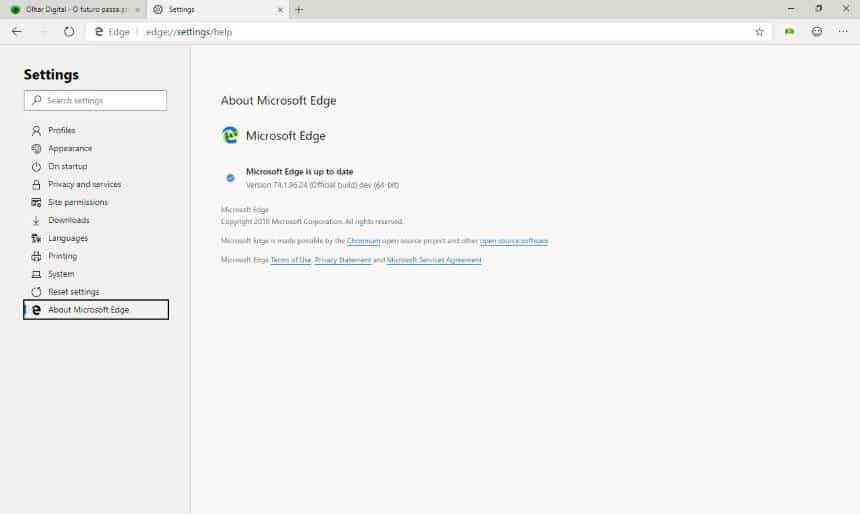Open the open source software link
860x514 pixels.
(514, 241)
